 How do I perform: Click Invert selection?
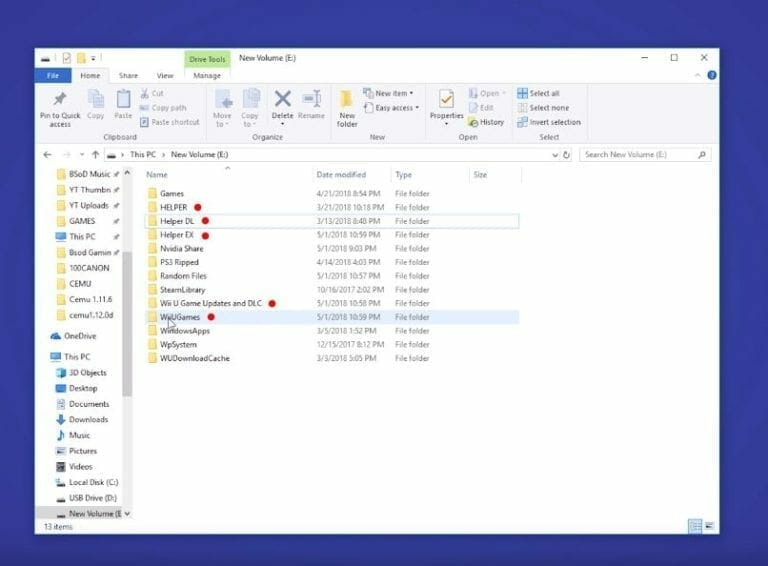point(548,122)
